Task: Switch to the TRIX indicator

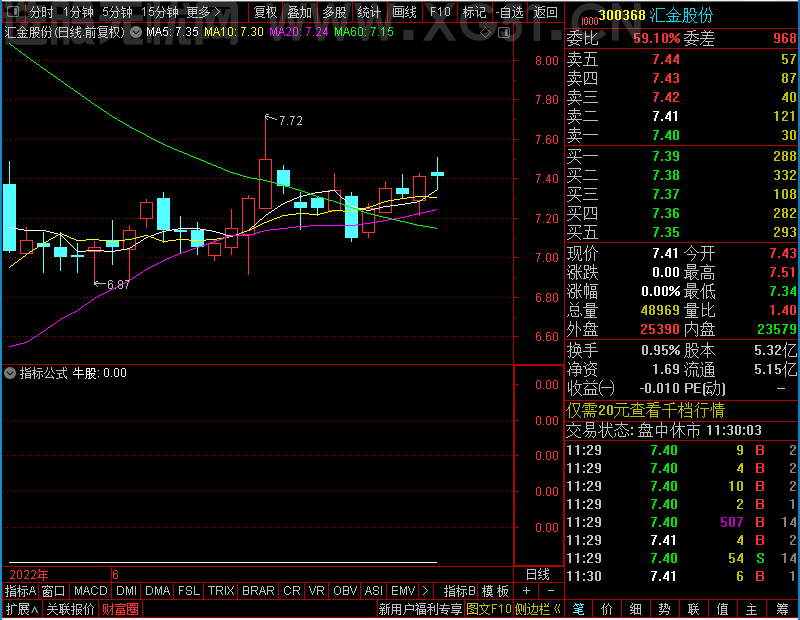Action: [221, 591]
